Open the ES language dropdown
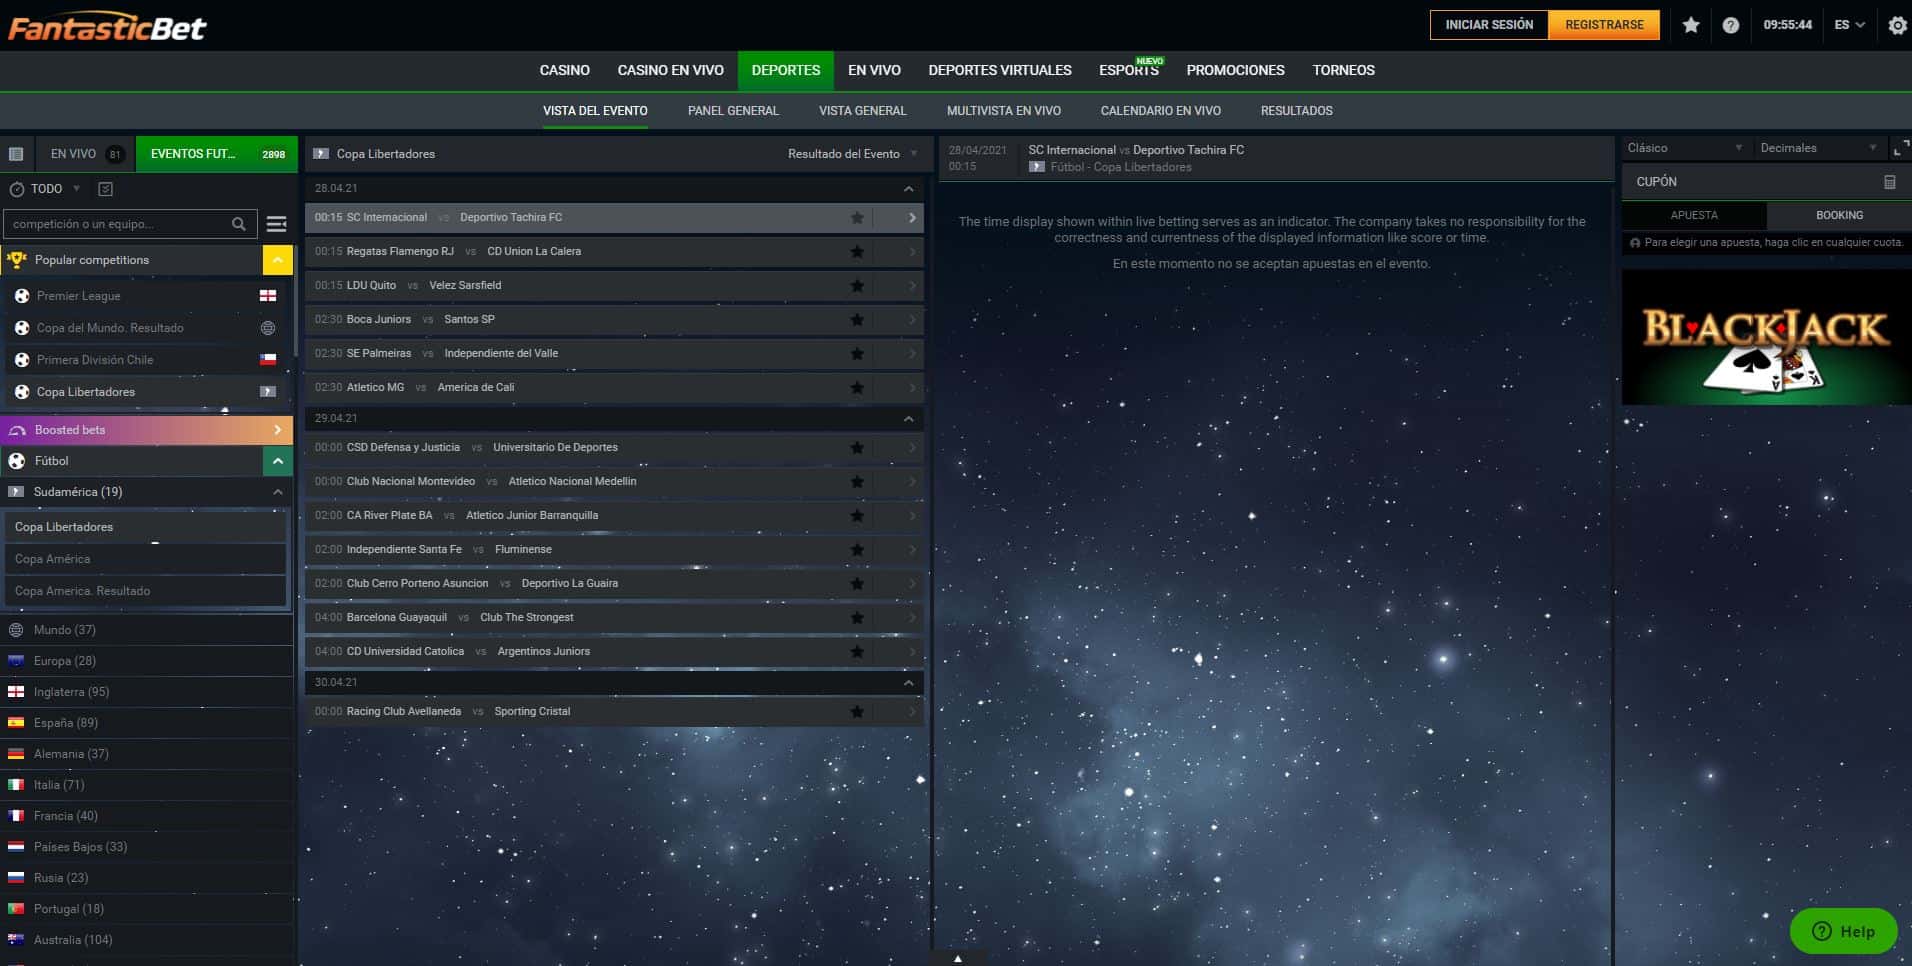 tap(1850, 25)
